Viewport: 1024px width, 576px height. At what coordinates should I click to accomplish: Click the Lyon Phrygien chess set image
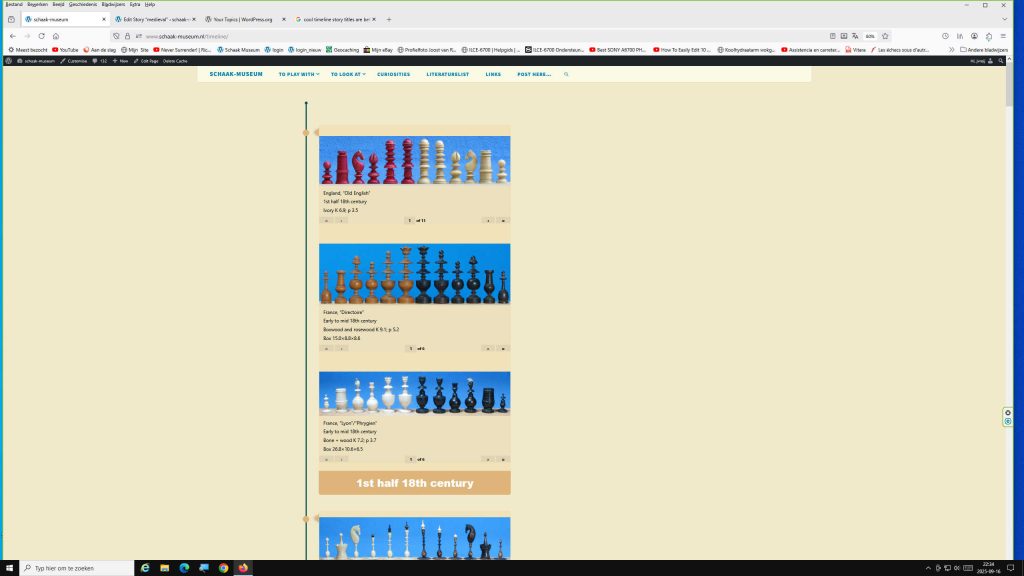414,394
